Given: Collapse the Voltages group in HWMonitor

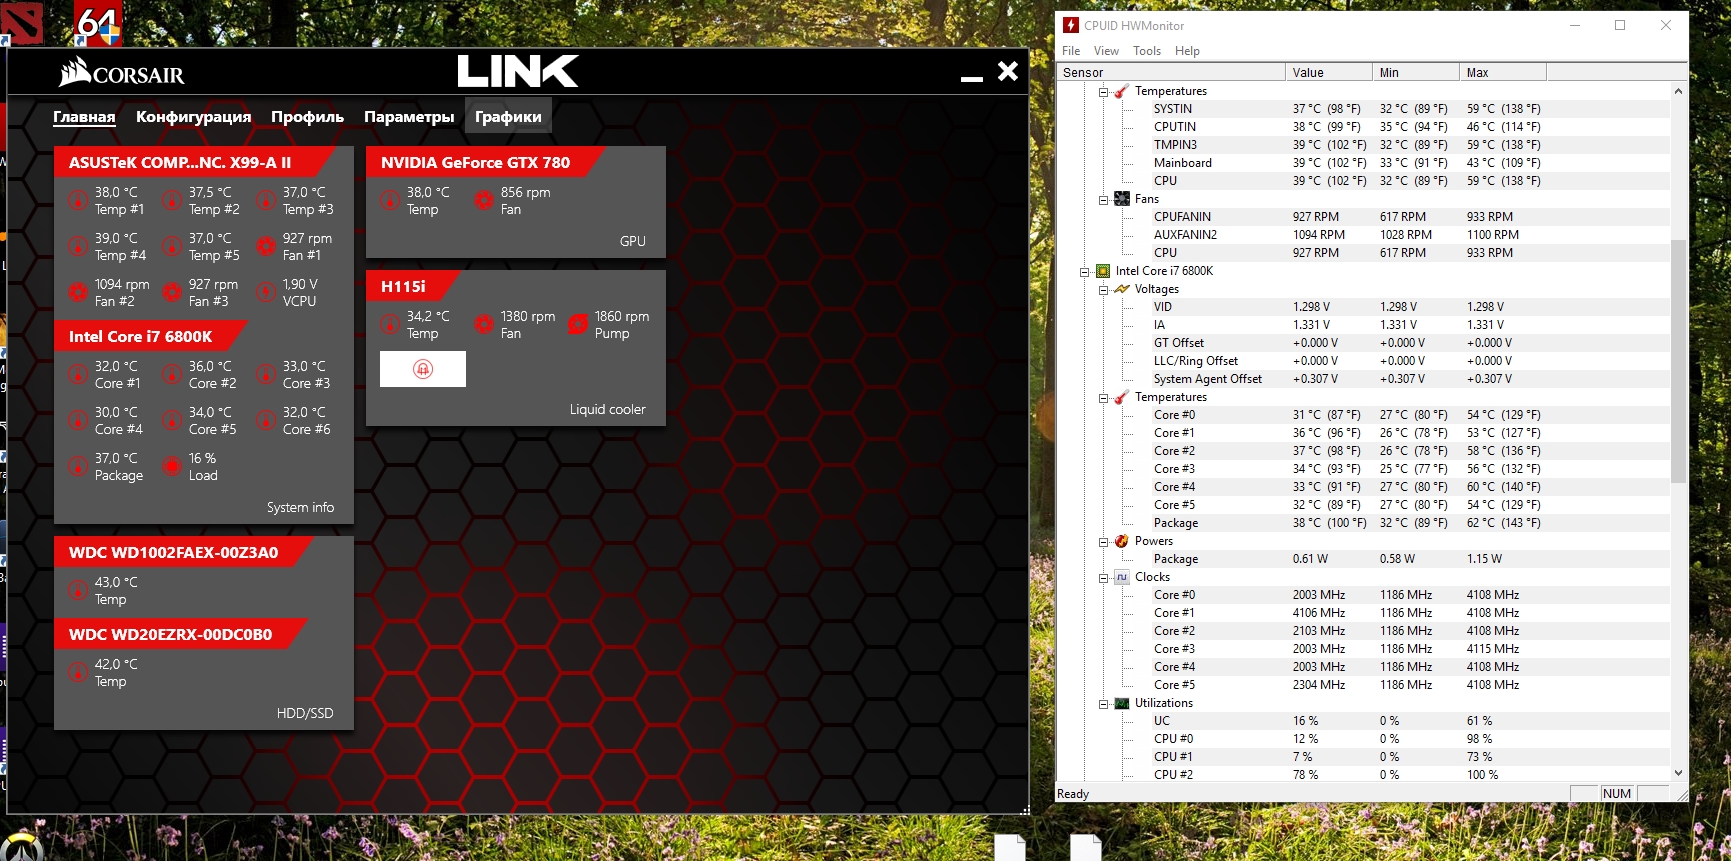Looking at the screenshot, I should (x=1104, y=290).
